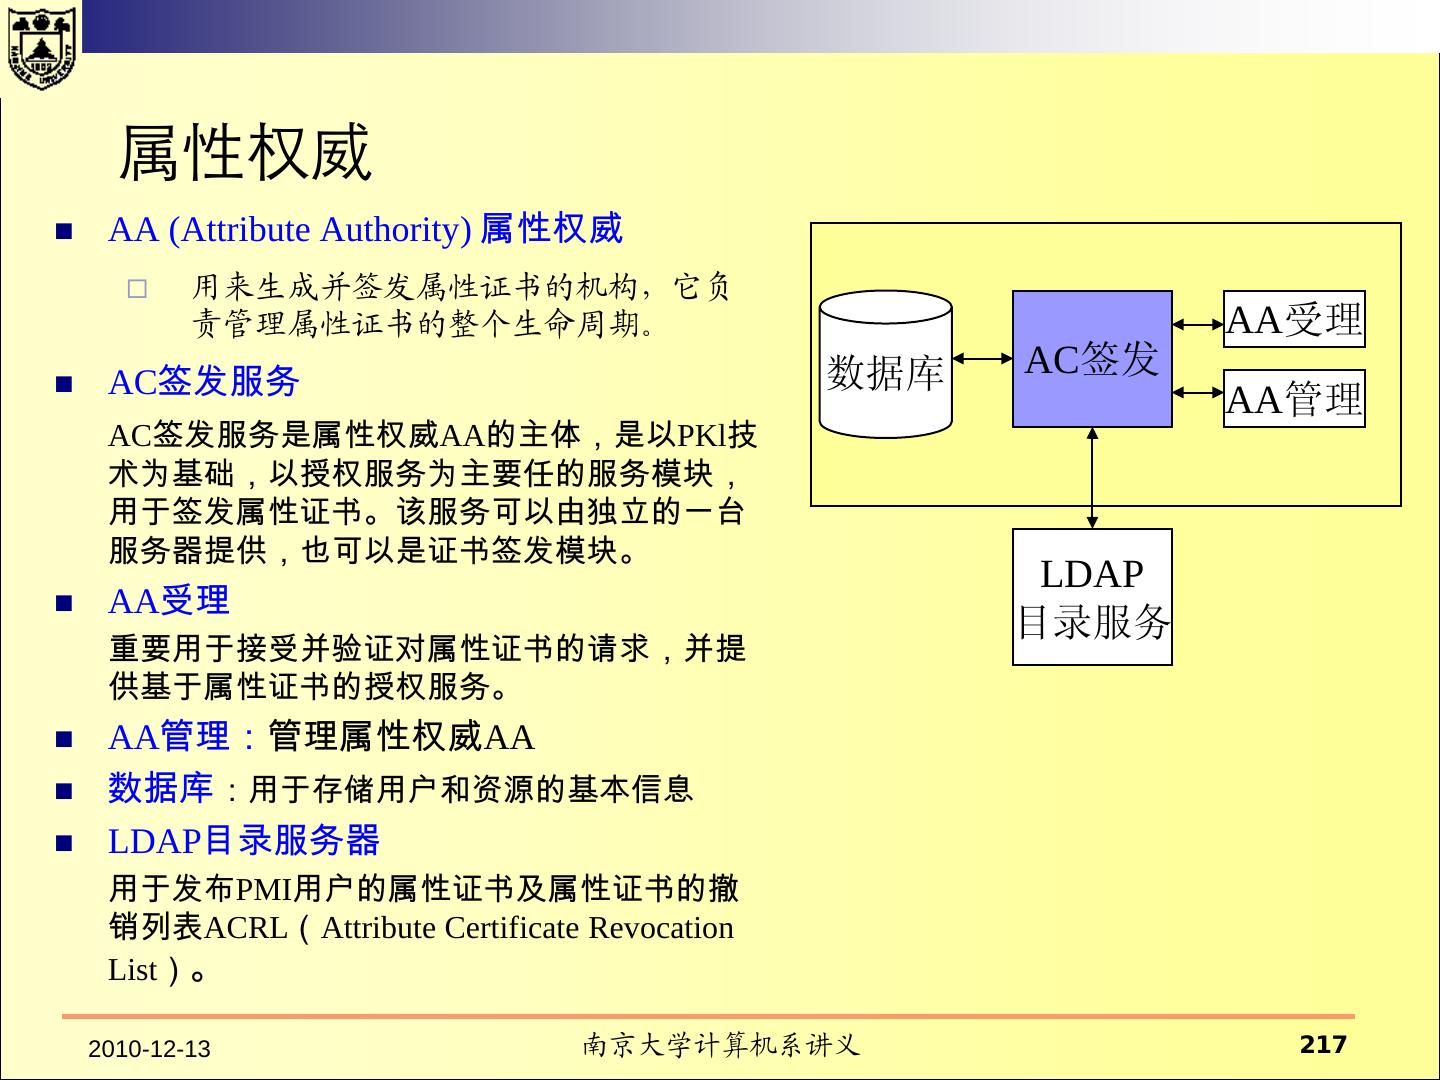1440x1080 pixels.
Task: Select the blue bullet heading AC签发服务
Action: click(204, 382)
